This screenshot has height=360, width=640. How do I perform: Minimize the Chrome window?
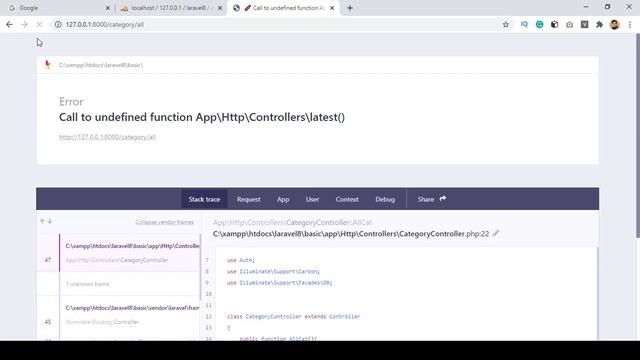coord(586,7)
